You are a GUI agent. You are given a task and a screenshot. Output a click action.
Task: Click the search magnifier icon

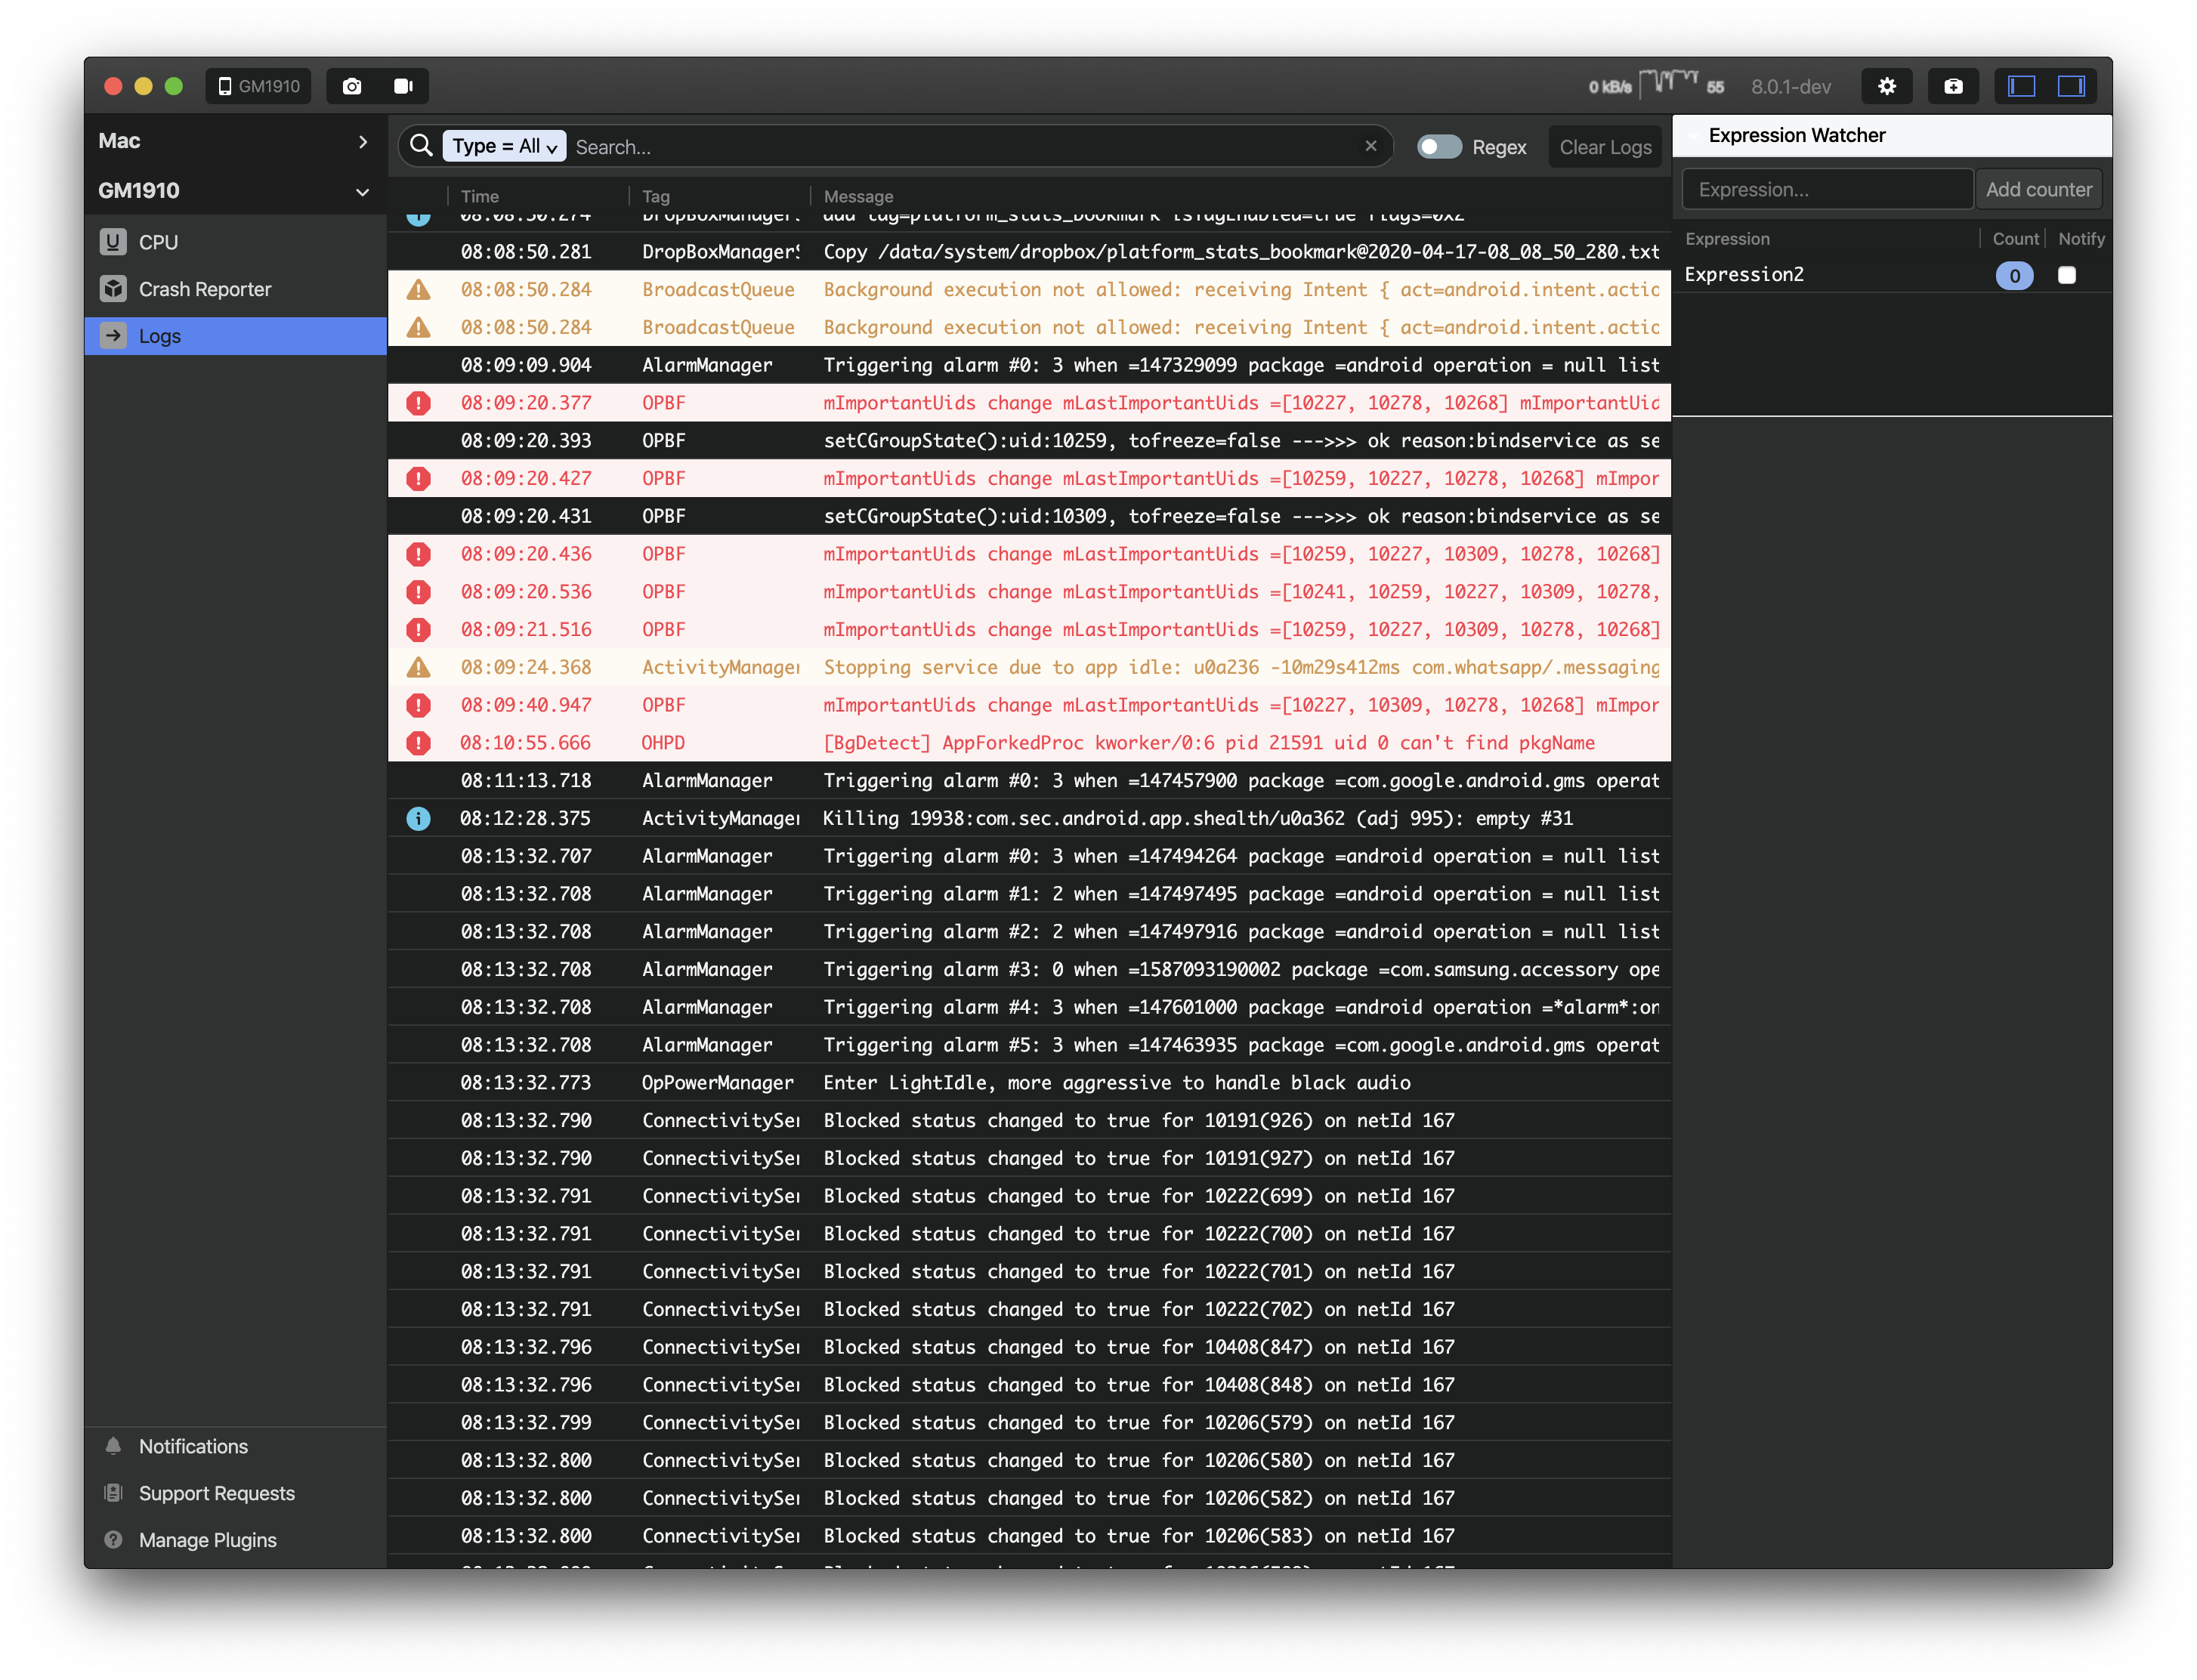421,146
